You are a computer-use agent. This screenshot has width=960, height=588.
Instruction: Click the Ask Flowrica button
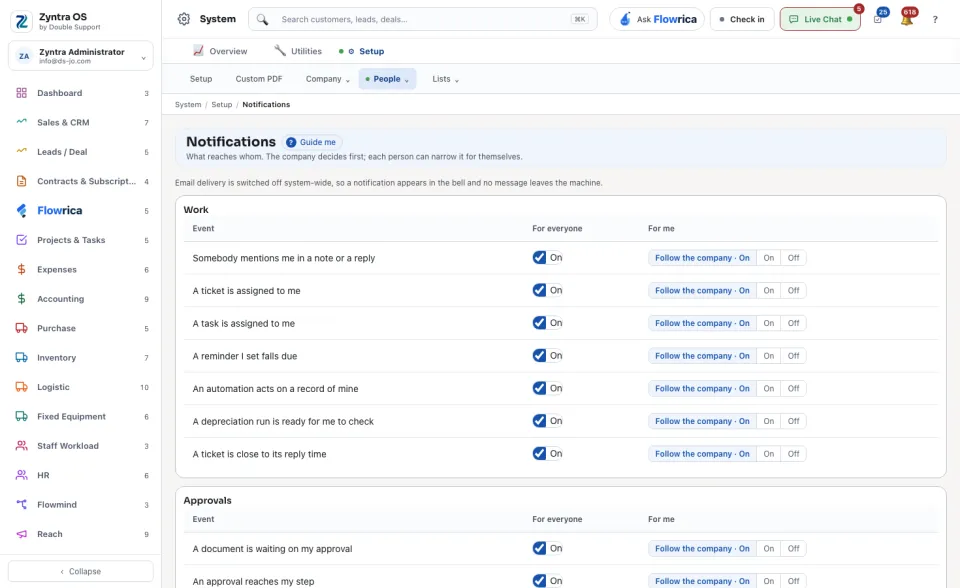657,20
